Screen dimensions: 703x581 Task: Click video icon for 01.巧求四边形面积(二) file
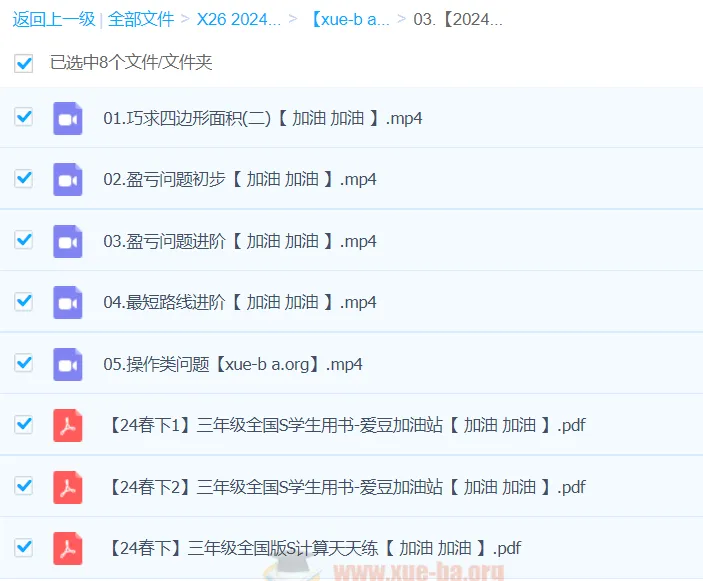tap(67, 118)
